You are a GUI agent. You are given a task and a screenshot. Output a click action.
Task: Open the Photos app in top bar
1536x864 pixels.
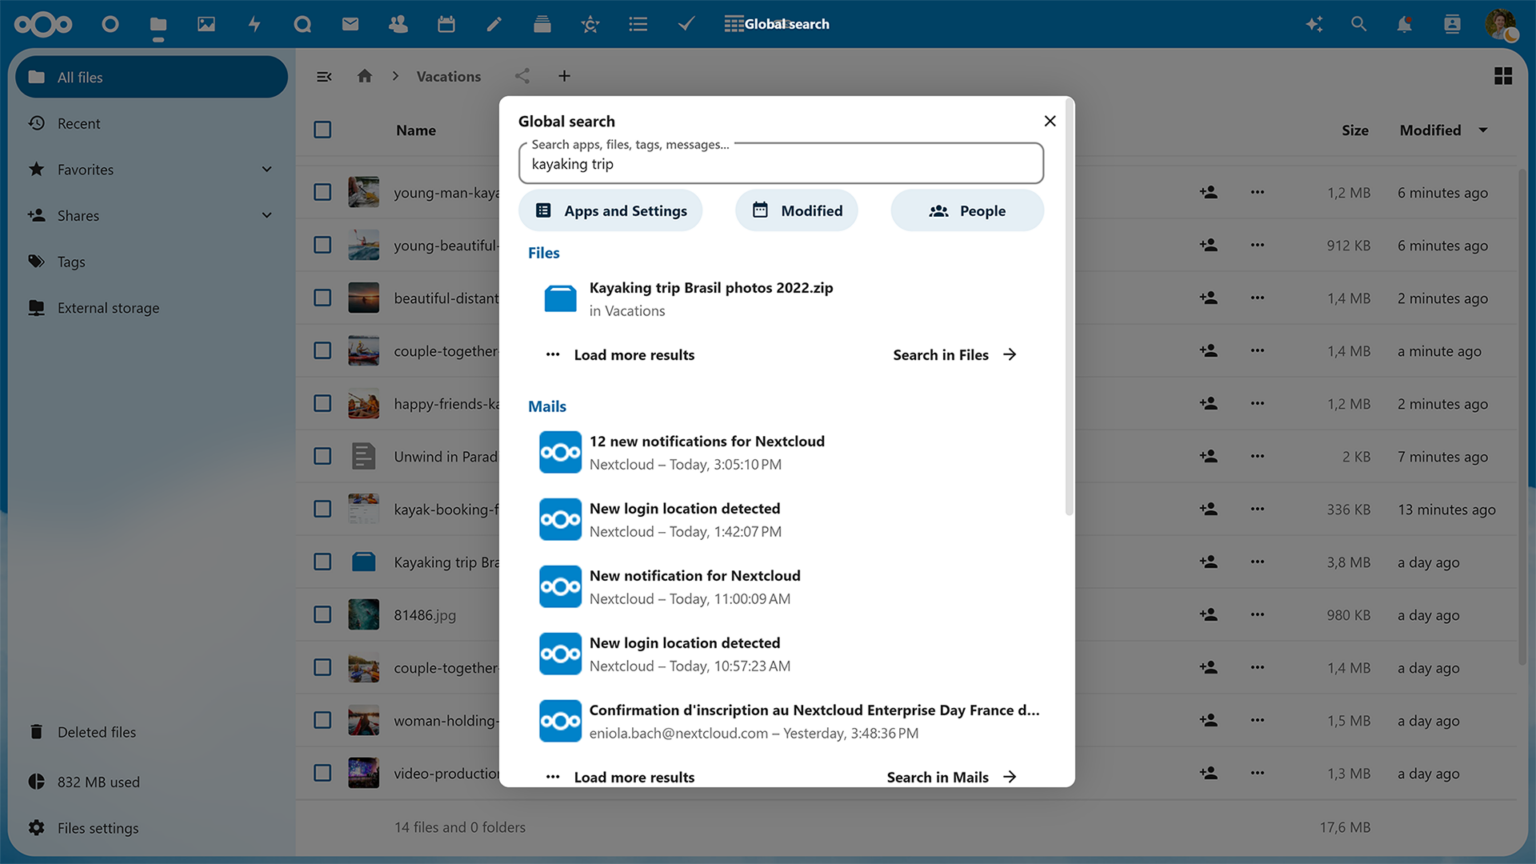coord(206,24)
